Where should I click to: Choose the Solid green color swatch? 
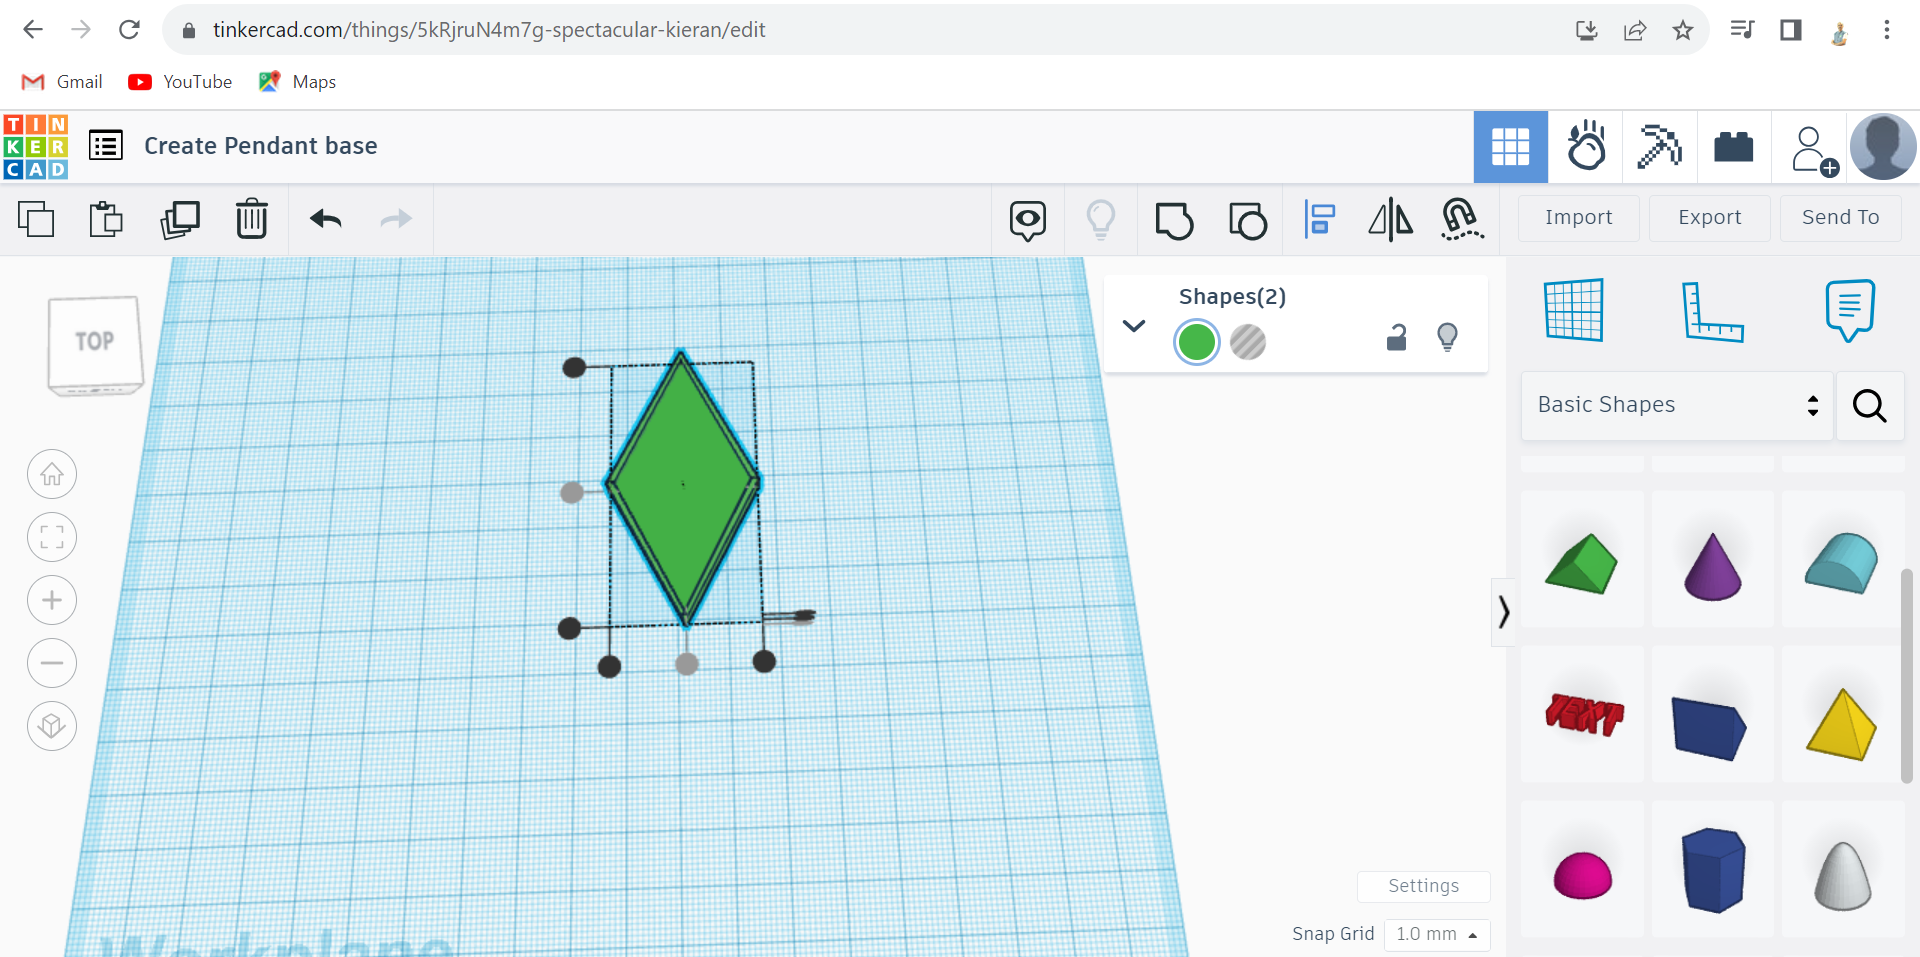[x=1197, y=342]
